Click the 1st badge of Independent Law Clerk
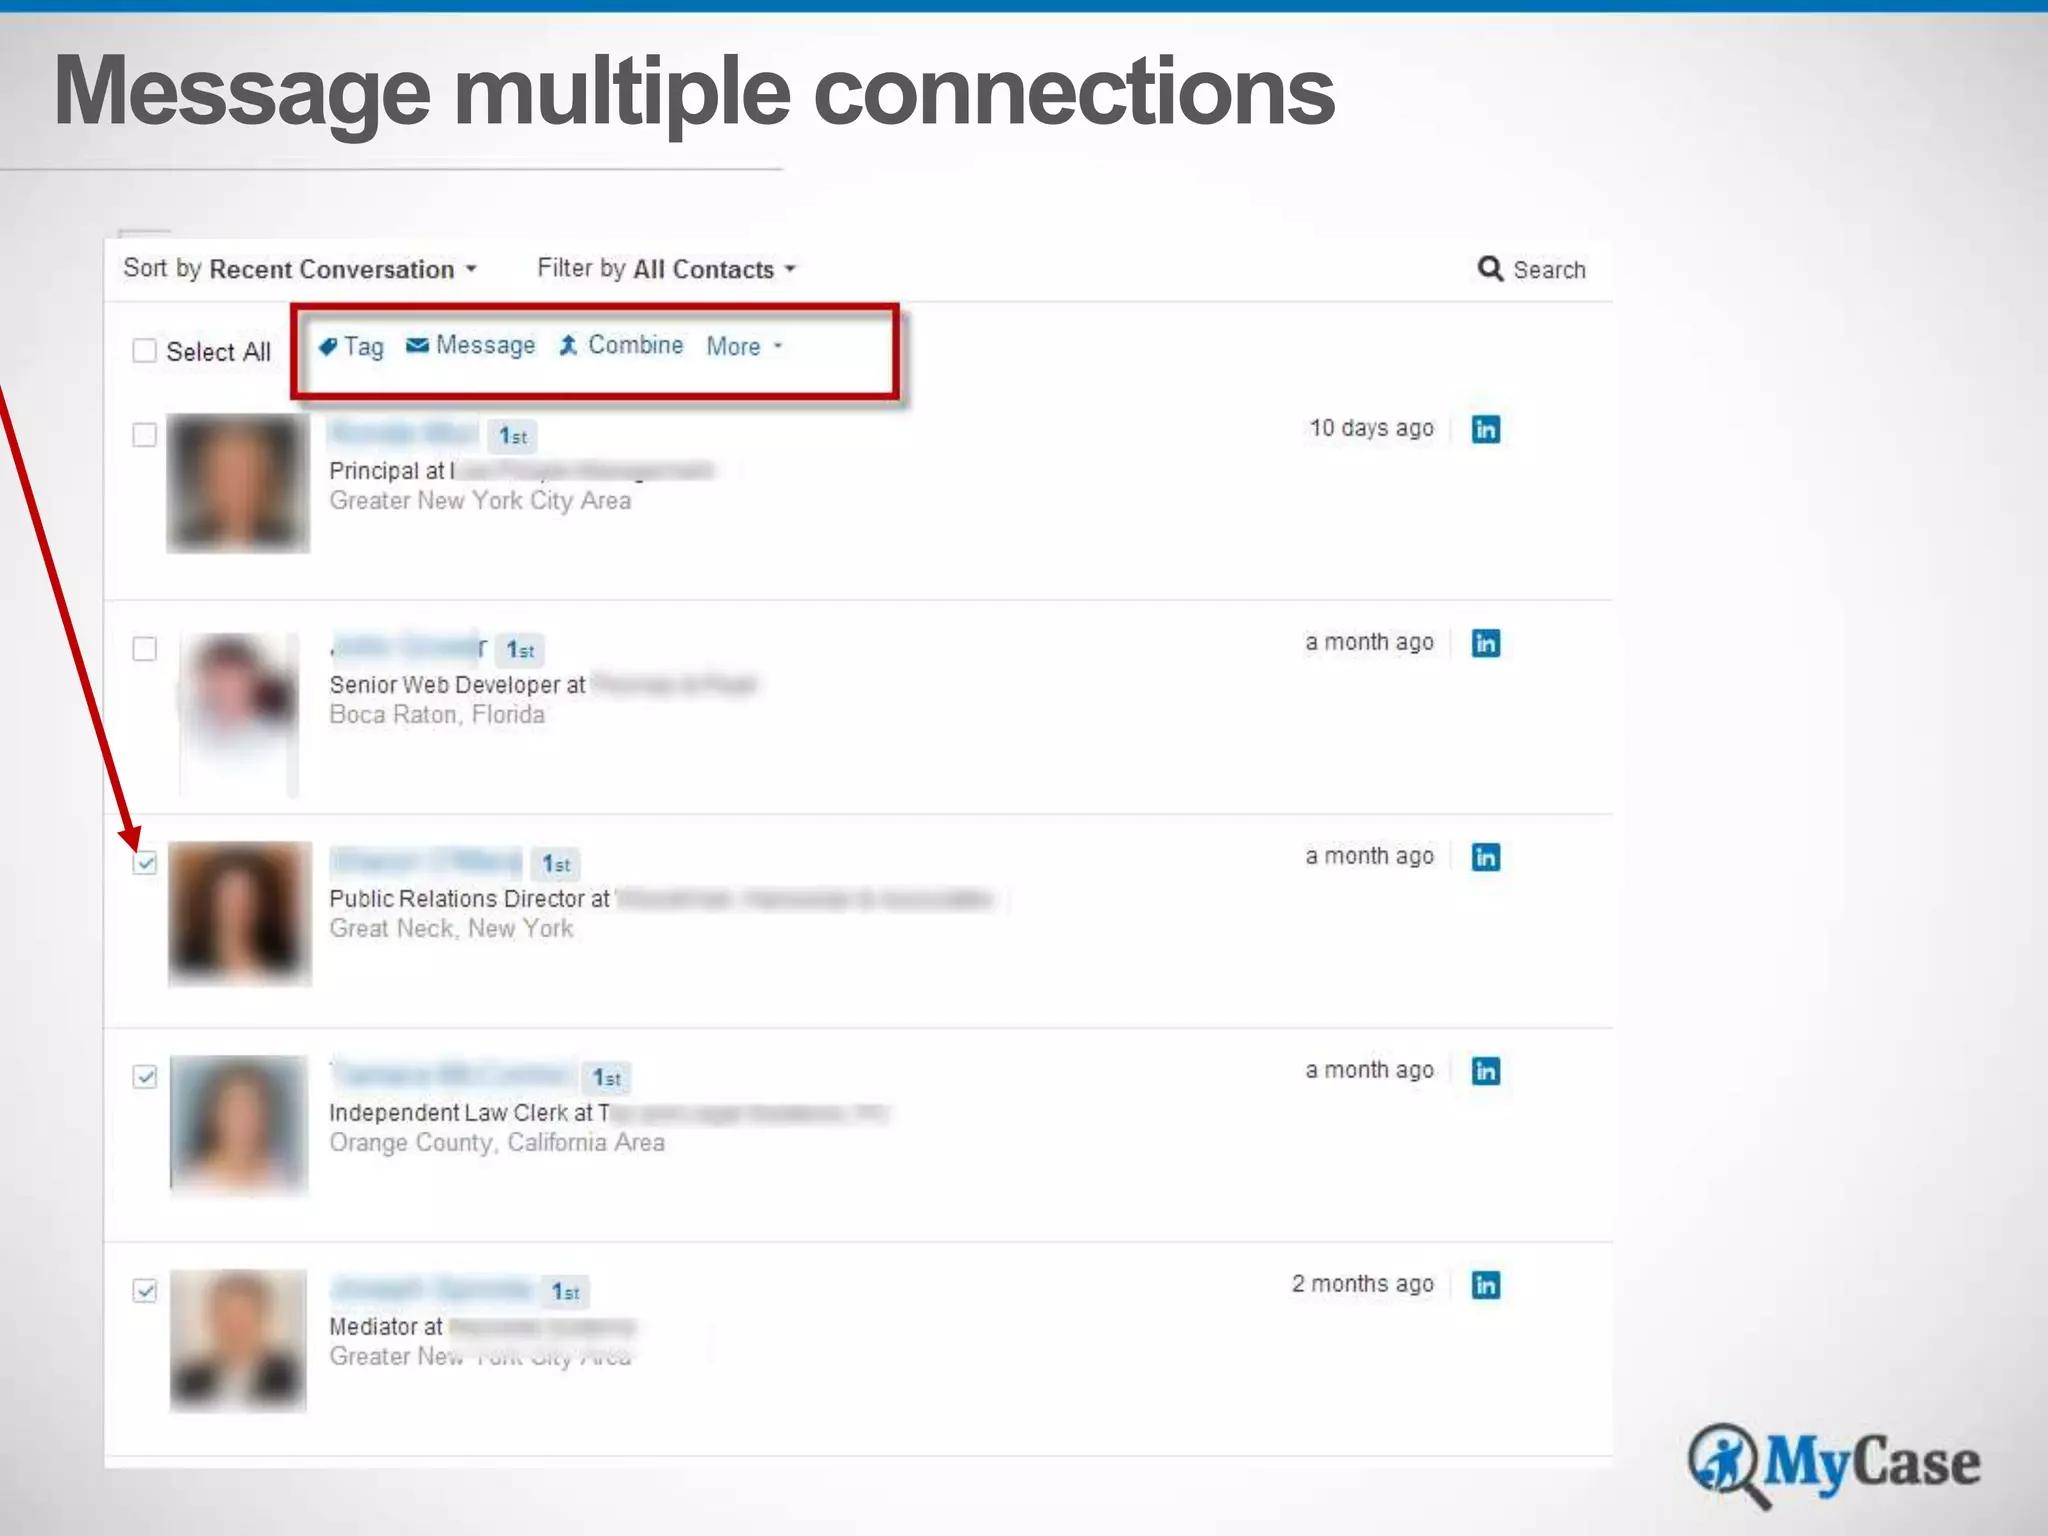2048x1536 pixels. pos(607,1078)
